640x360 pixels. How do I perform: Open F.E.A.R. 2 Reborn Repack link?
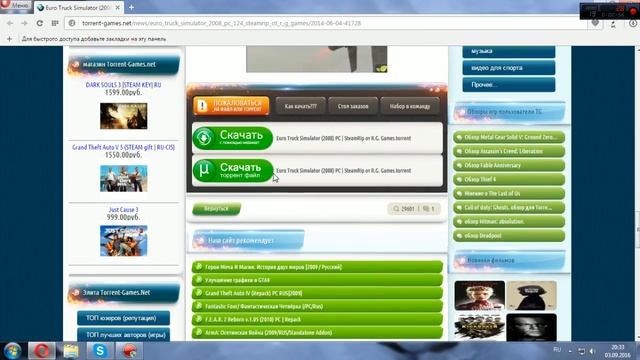tap(317, 319)
